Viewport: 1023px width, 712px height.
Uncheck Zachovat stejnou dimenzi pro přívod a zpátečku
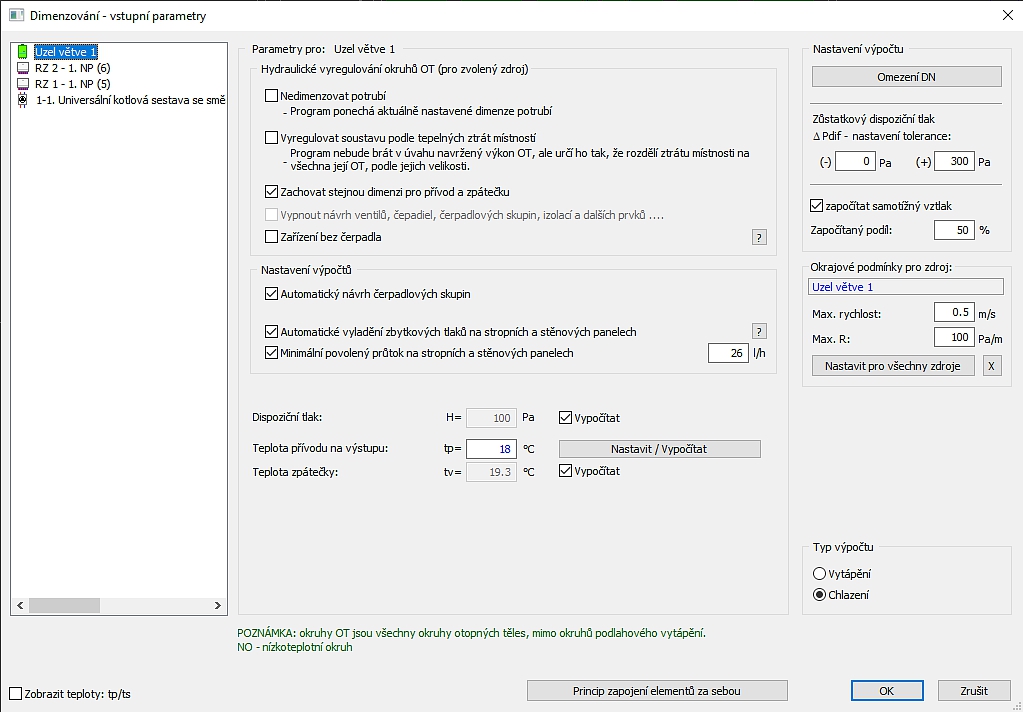coord(271,192)
